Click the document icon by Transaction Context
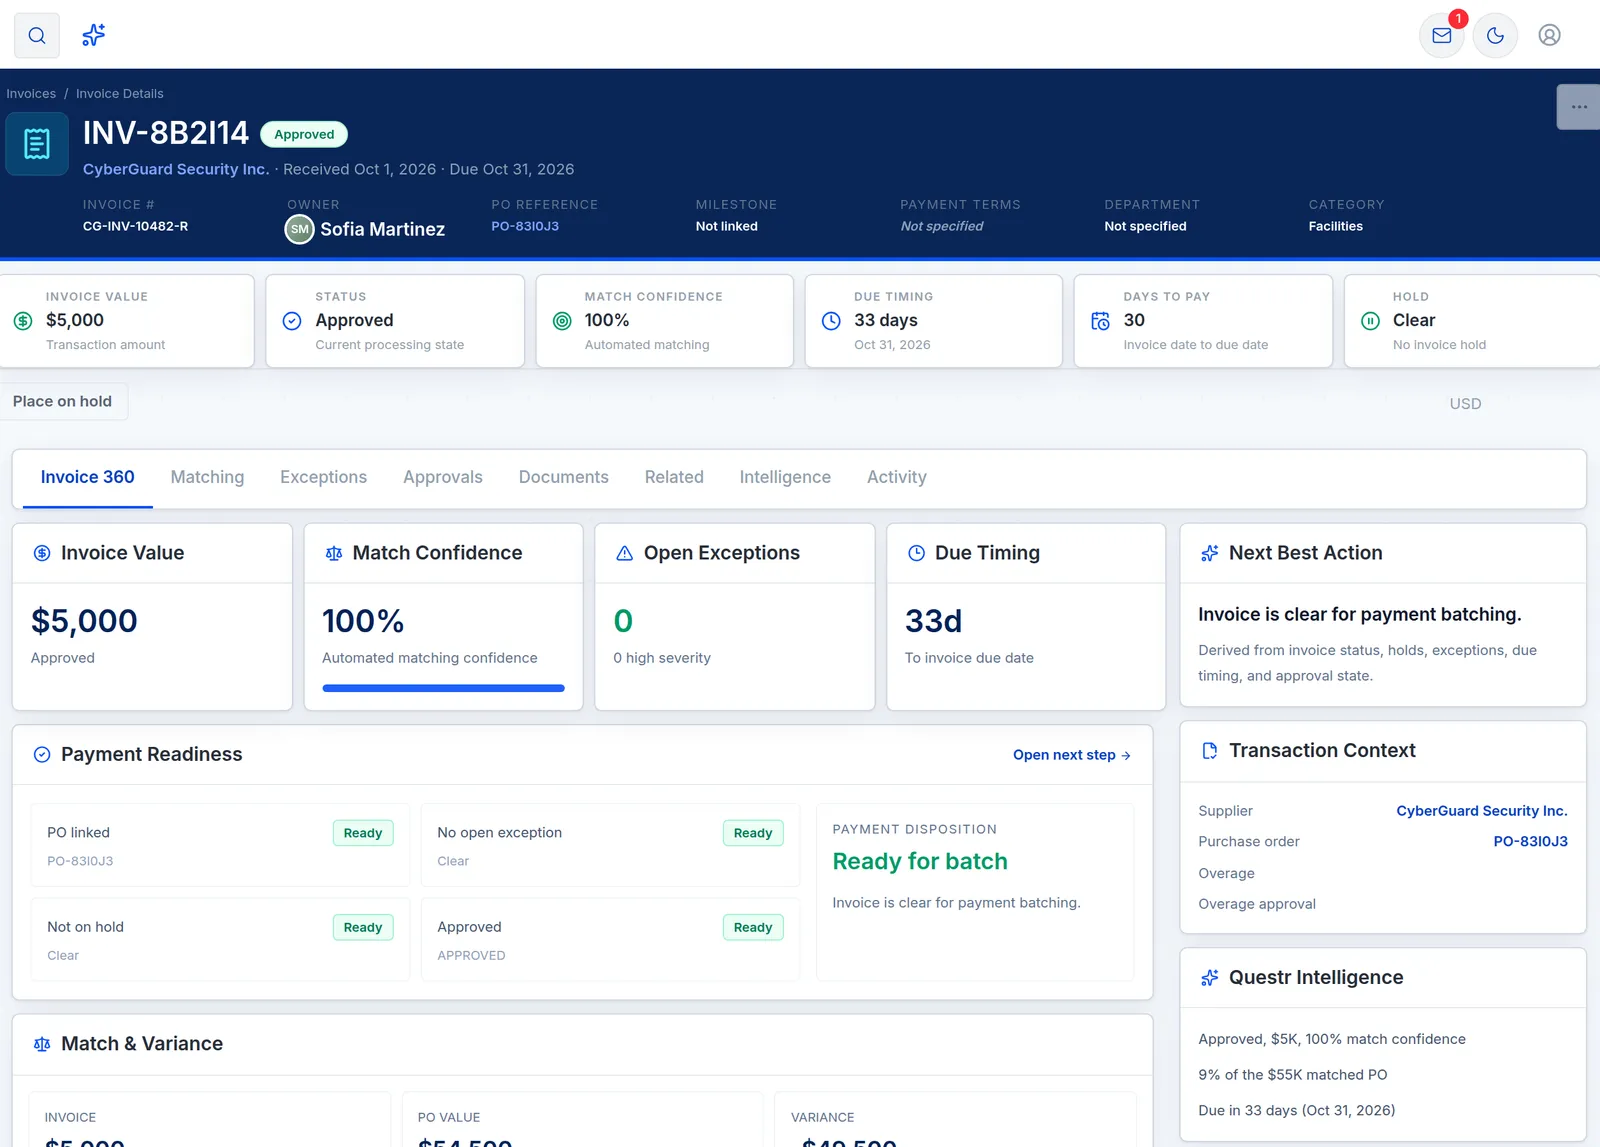 (1210, 751)
